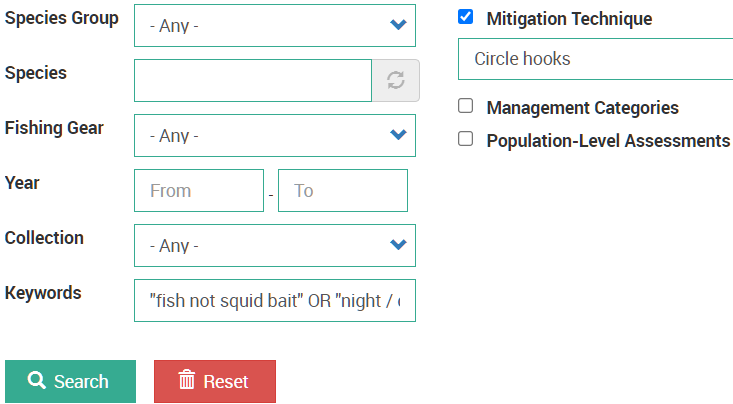Tick the Population-Level Assessments checkbox
This screenshot has height=404, width=733.
point(465,139)
